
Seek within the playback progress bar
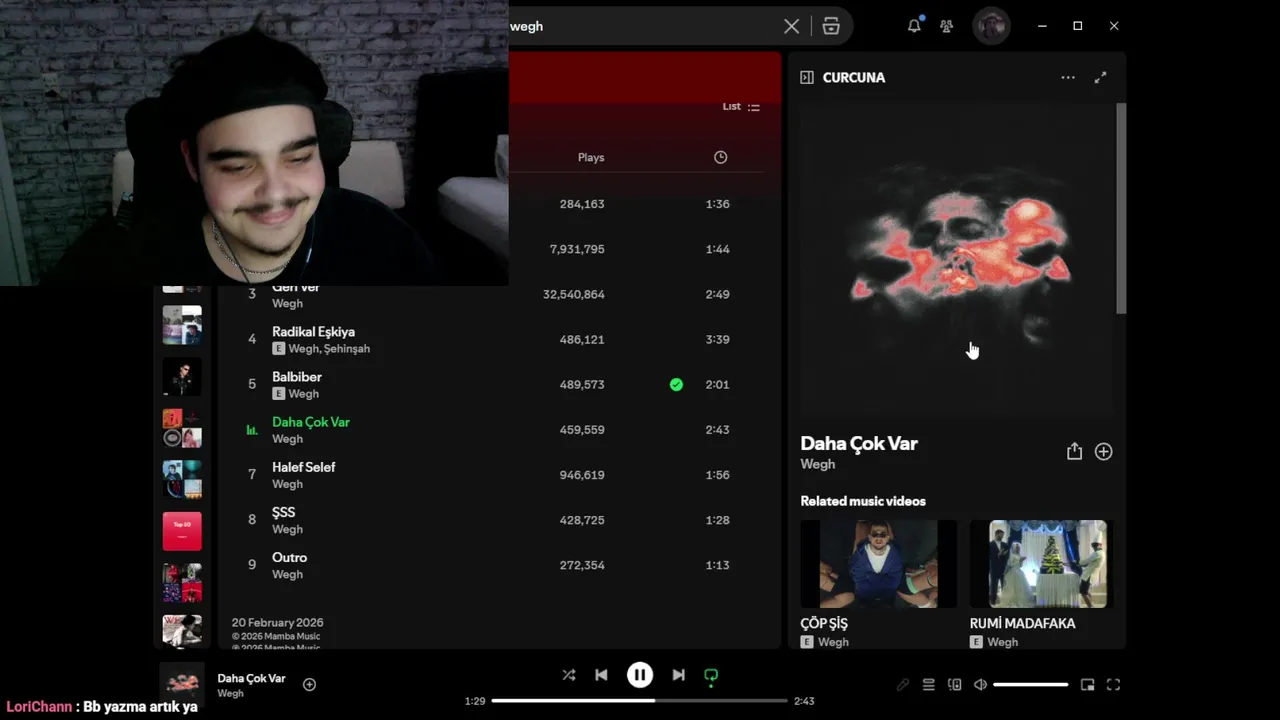click(x=640, y=701)
